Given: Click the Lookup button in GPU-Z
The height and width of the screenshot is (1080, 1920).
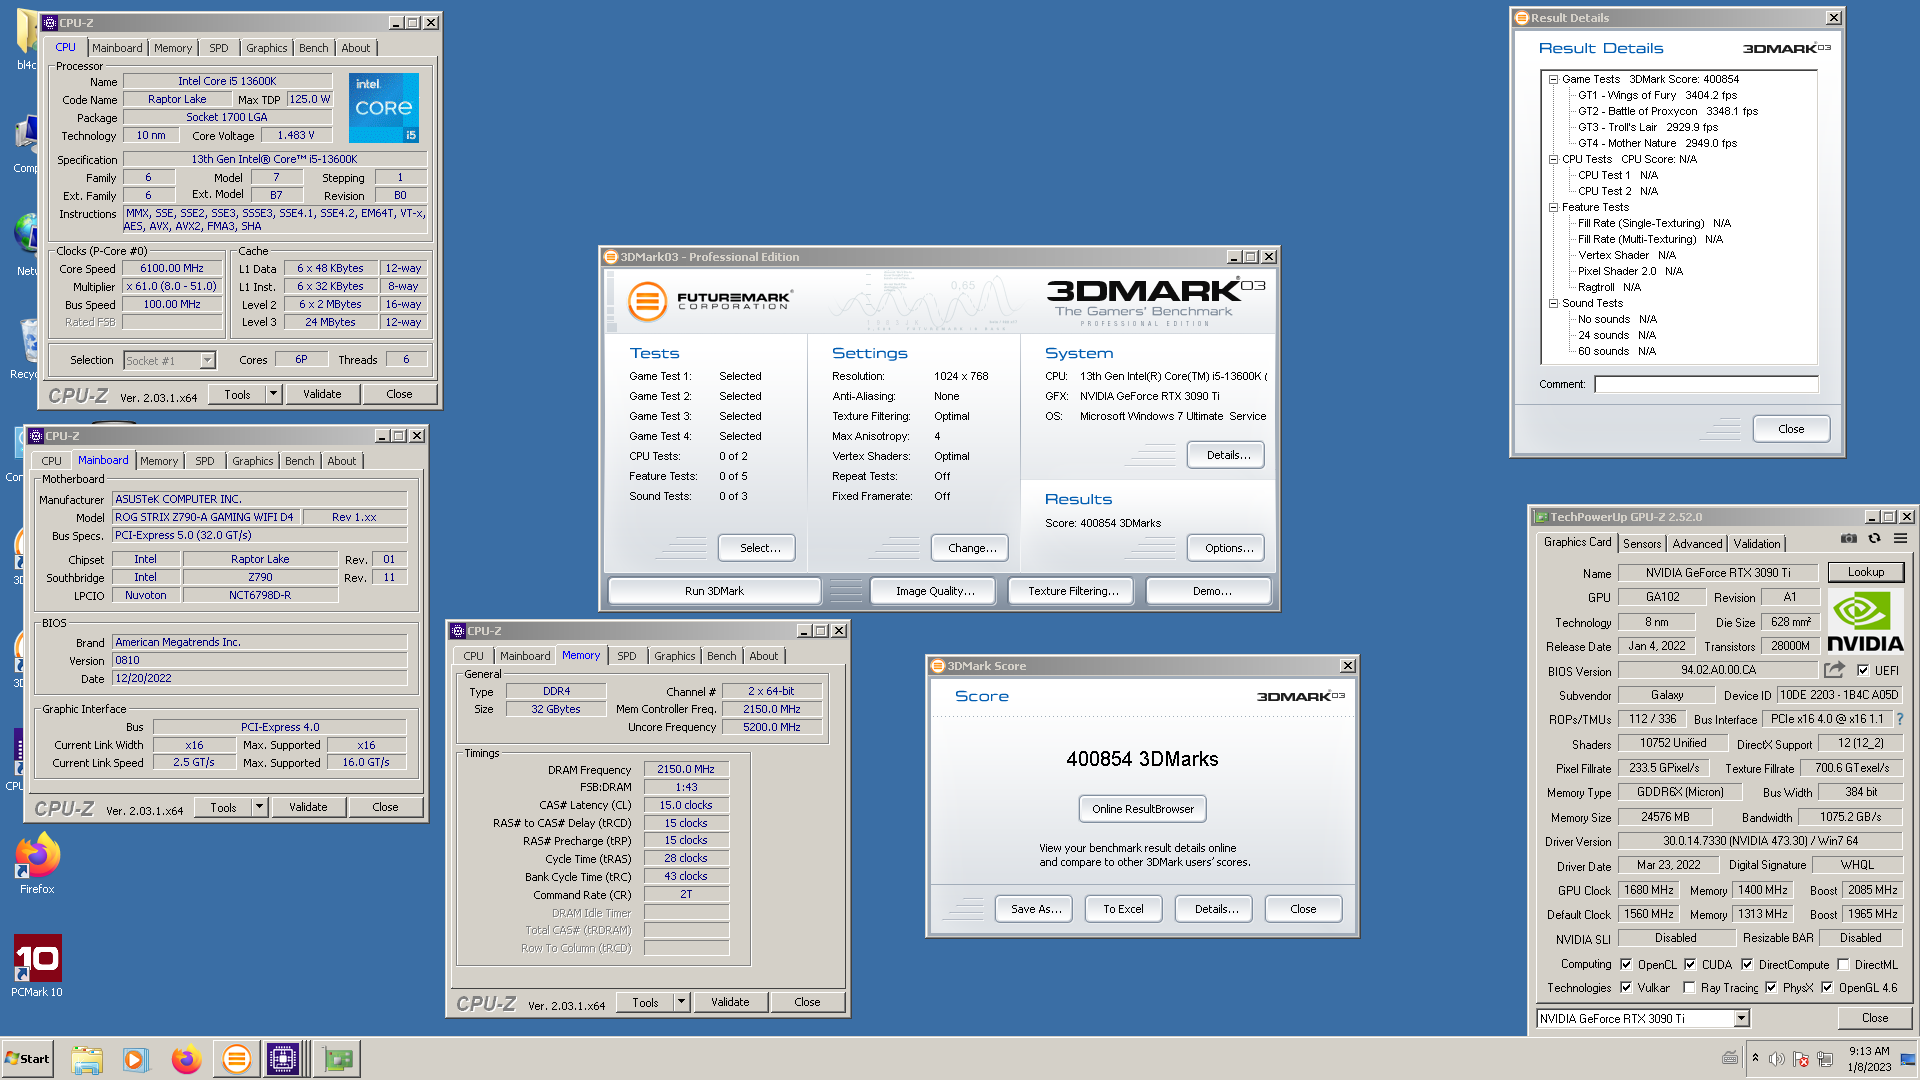Looking at the screenshot, I should (x=1866, y=572).
